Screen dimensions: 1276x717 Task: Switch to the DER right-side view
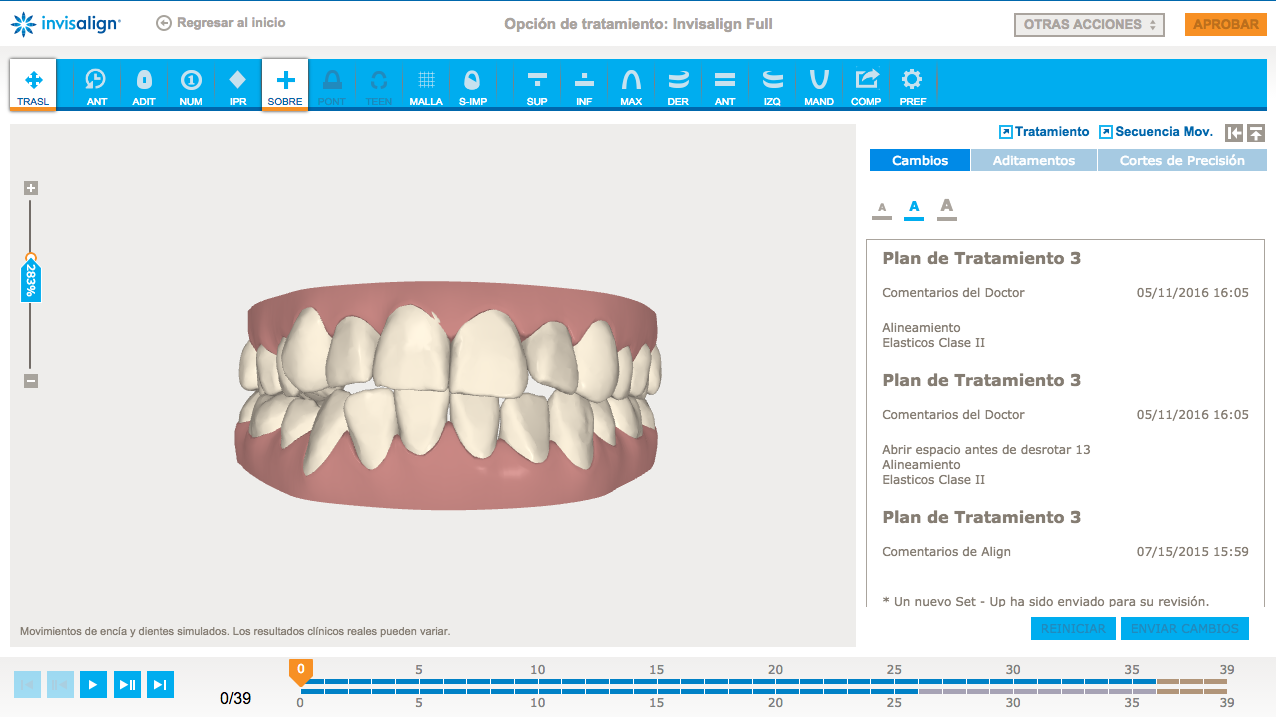pyautogui.click(x=678, y=85)
